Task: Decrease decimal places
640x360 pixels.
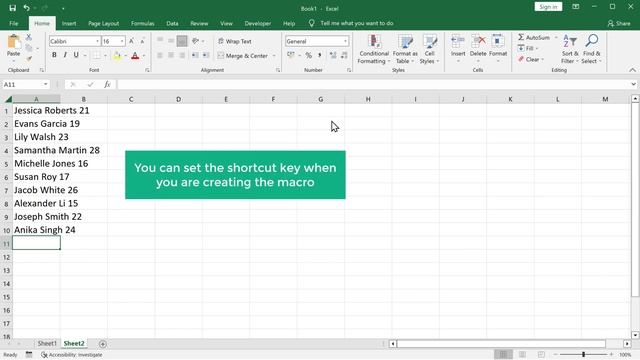Action: coord(344,55)
